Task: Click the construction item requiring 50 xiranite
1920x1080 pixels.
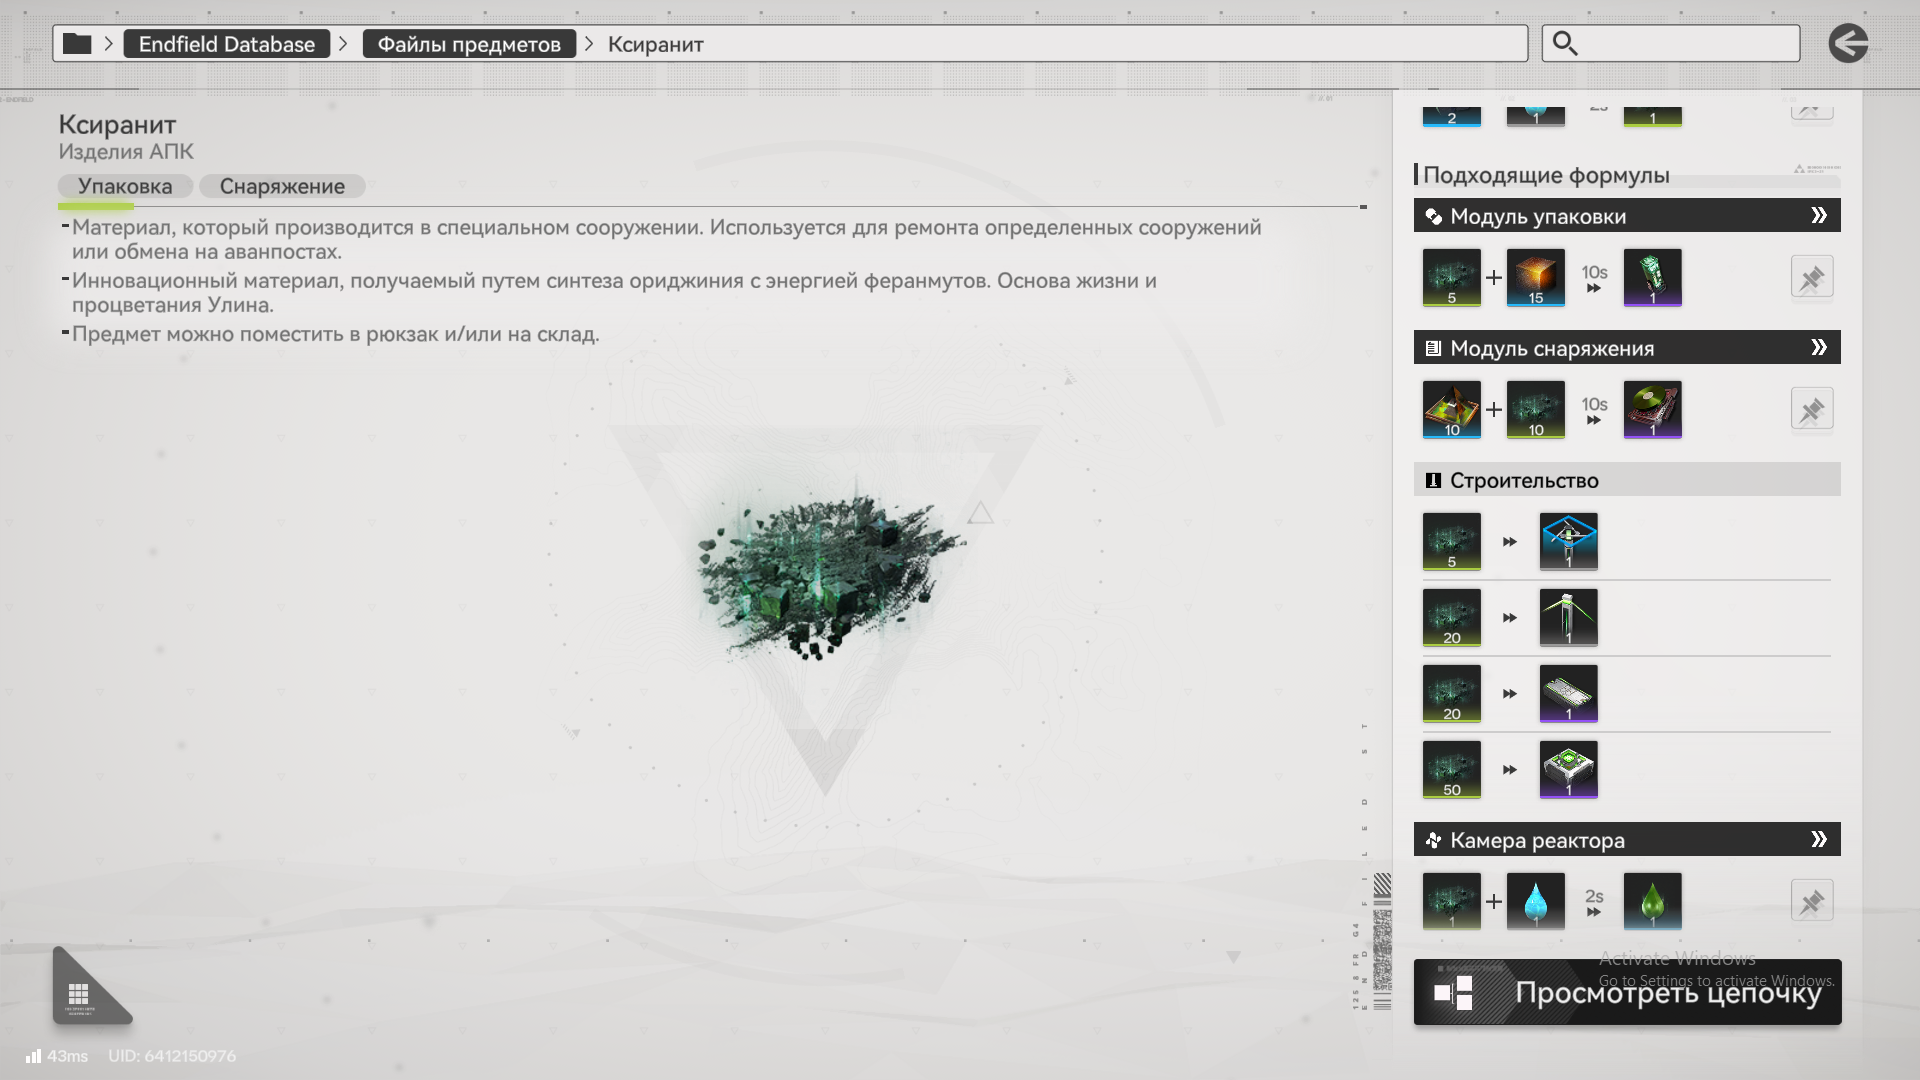Action: coord(1568,769)
